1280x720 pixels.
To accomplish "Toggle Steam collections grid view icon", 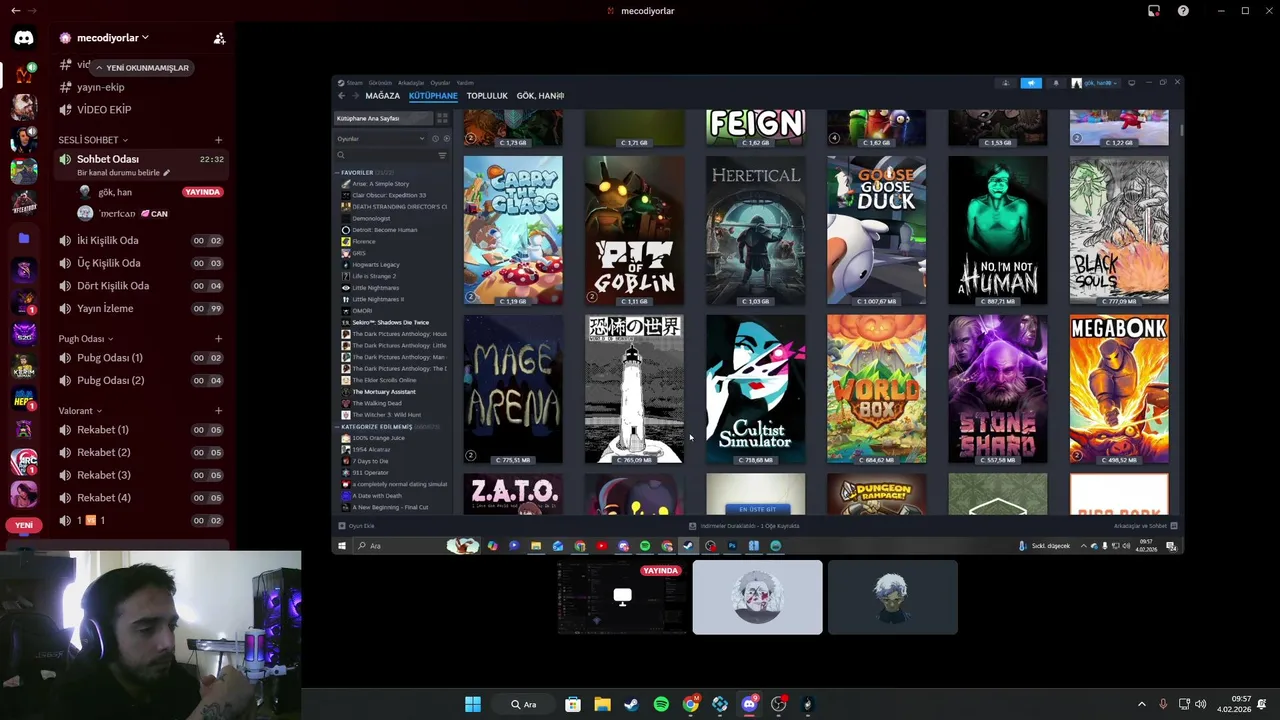I will pos(442,118).
